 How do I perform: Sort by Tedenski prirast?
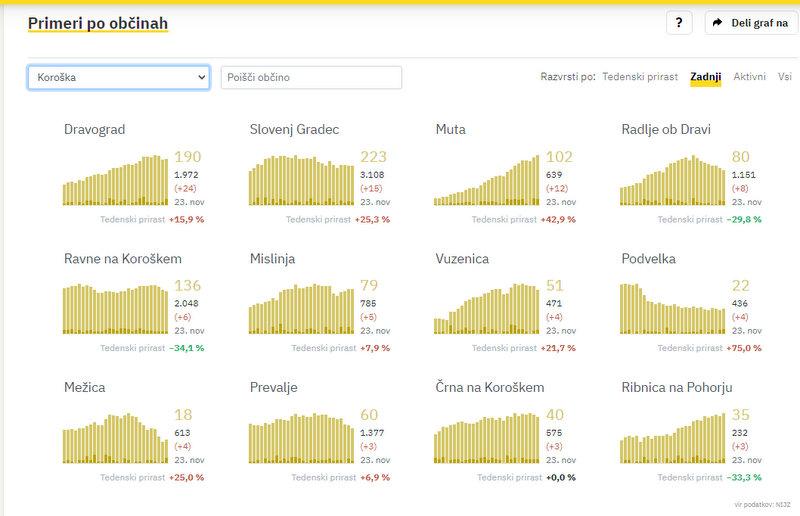click(x=640, y=77)
